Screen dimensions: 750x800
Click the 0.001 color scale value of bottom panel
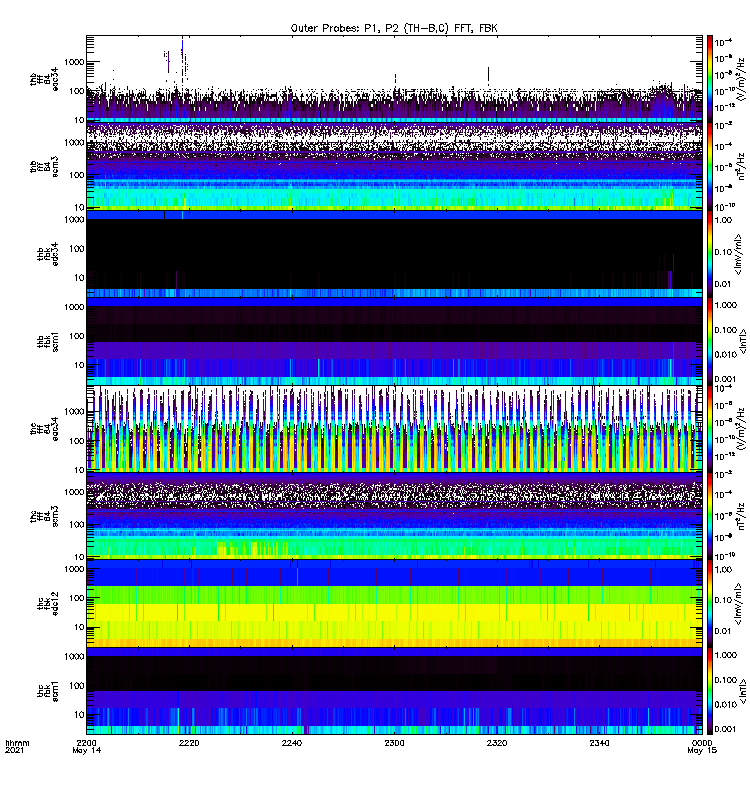pos(726,729)
